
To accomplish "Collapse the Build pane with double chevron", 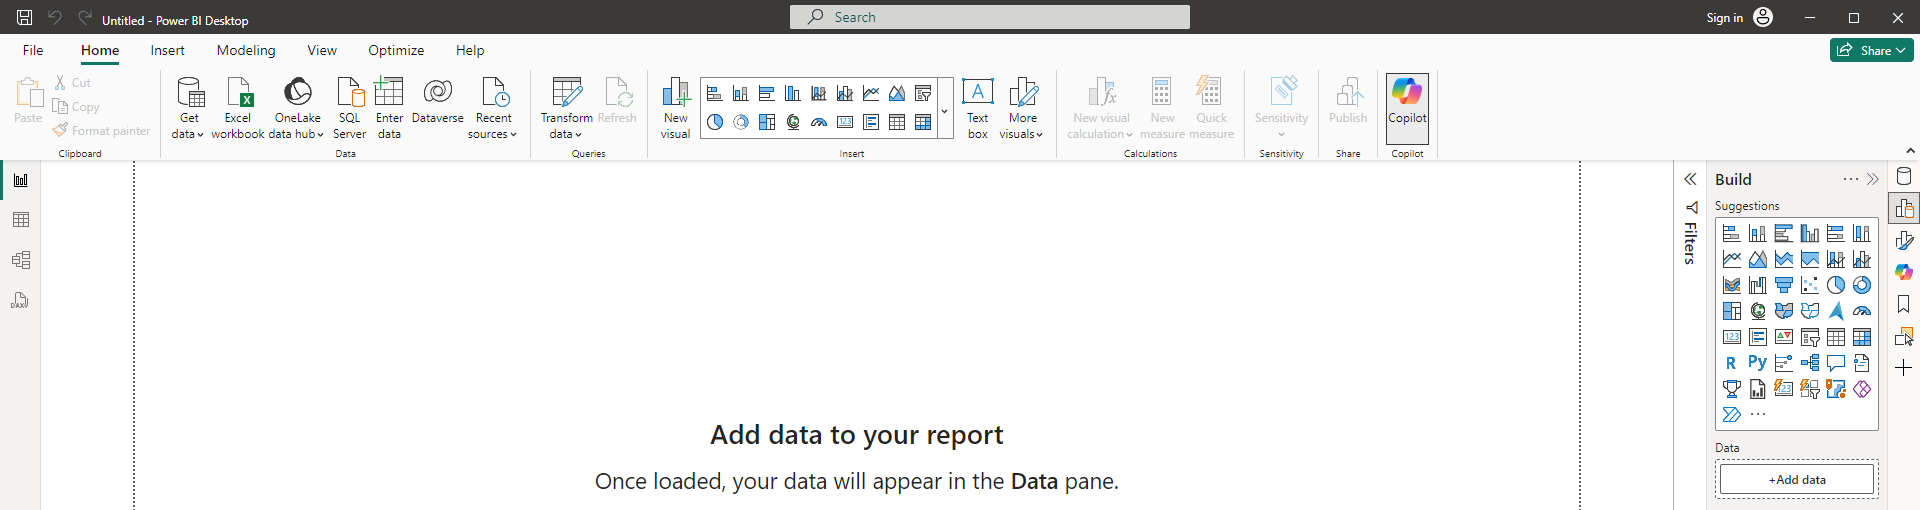I will click(1873, 180).
